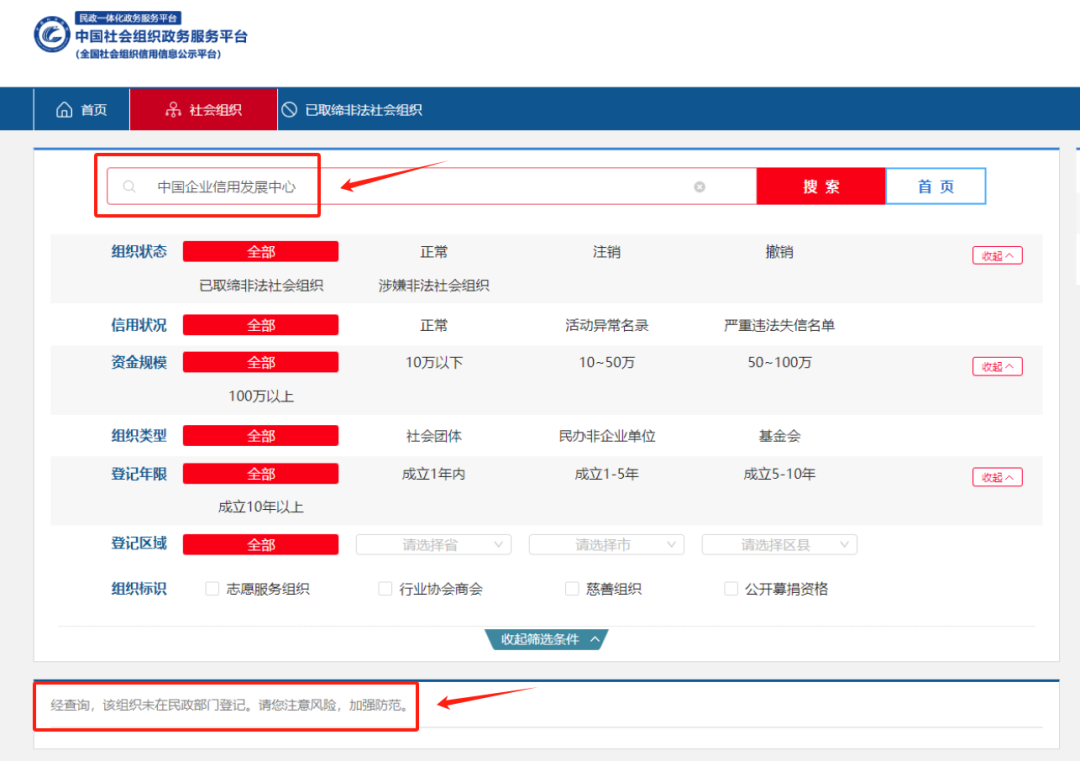Click the banned circle icon beside 已取缔非法社会组织
This screenshot has width=1080, height=761.
tap(289, 110)
